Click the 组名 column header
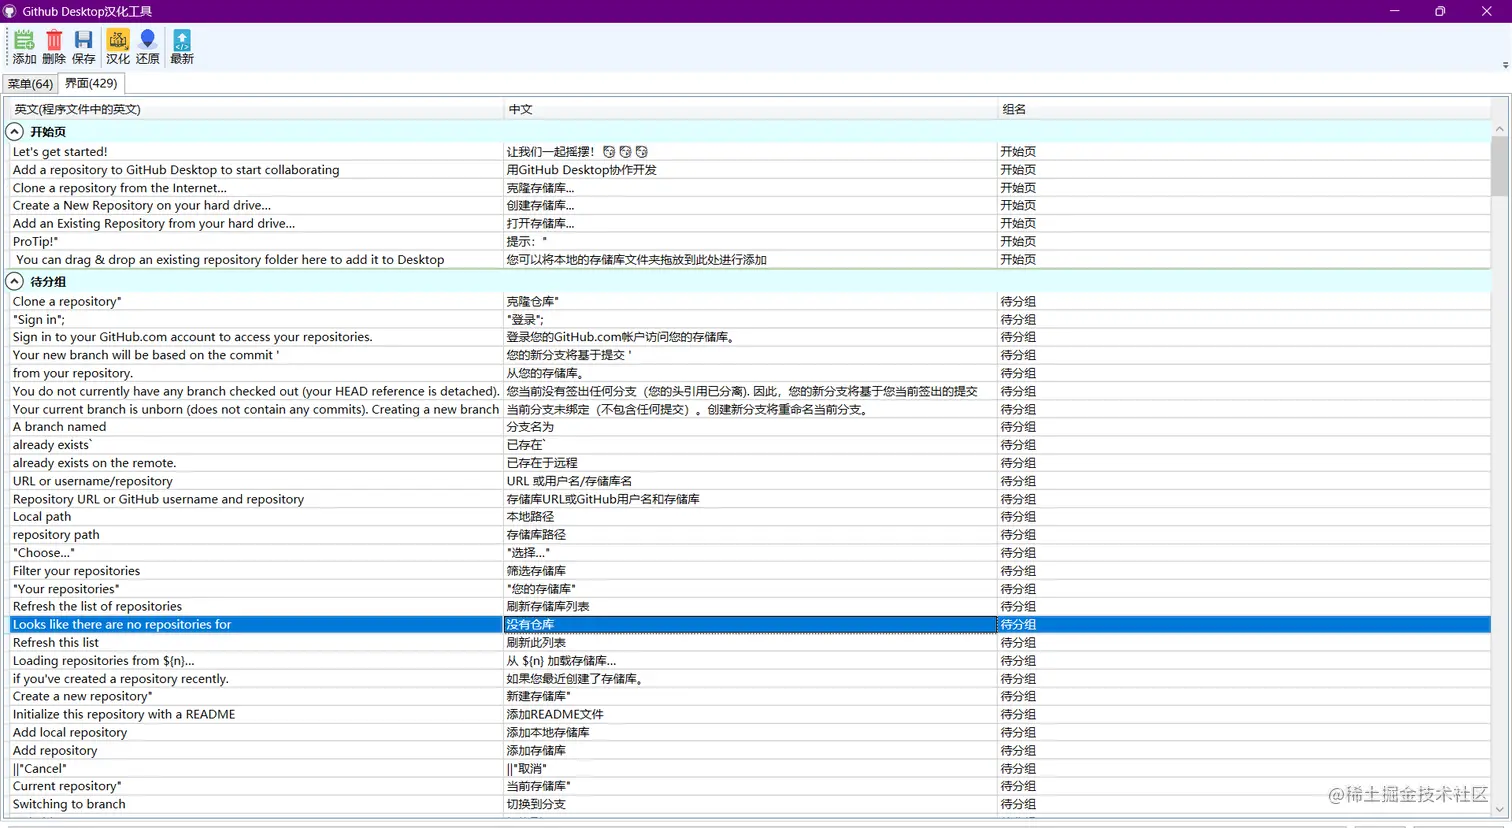The width and height of the screenshot is (1512, 828). 1244,109
